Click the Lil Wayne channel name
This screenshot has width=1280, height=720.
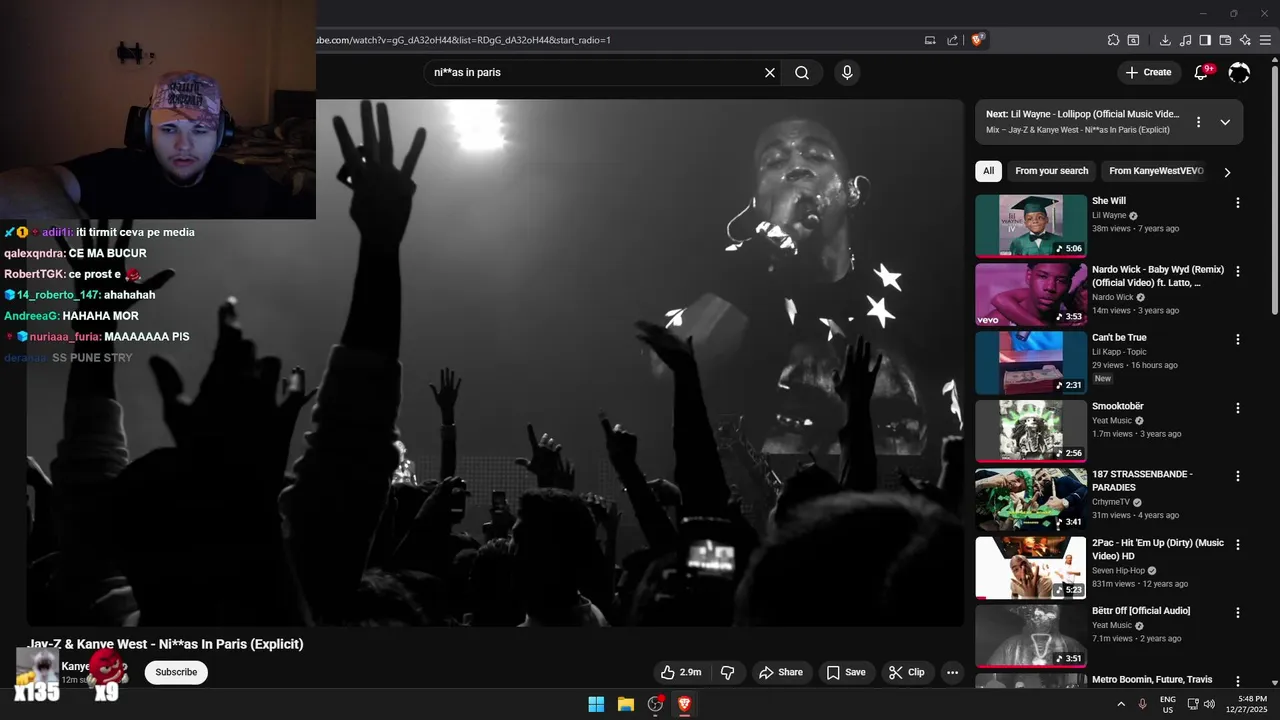(1109, 215)
